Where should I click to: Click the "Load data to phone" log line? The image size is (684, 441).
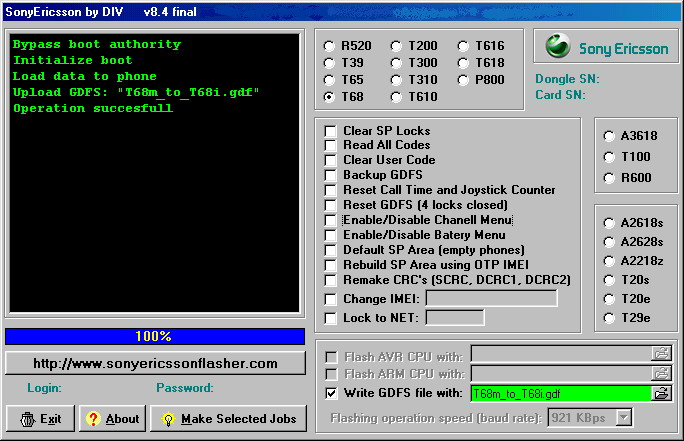coord(85,76)
